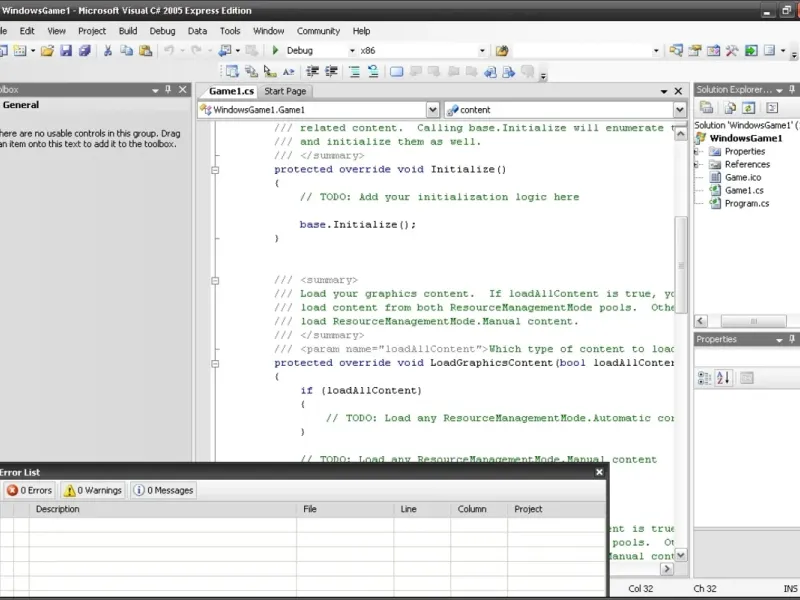The image size is (800, 600).
Task: Click the Open File folder icon
Action: (x=47, y=50)
